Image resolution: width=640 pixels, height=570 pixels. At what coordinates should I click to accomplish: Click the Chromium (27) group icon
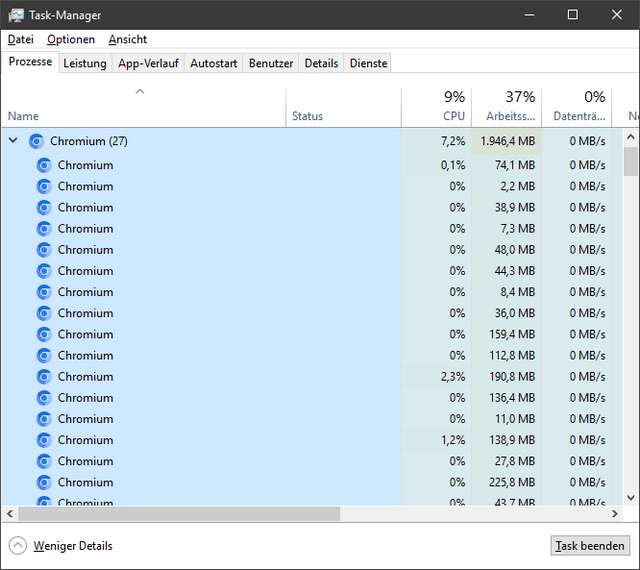[36, 141]
